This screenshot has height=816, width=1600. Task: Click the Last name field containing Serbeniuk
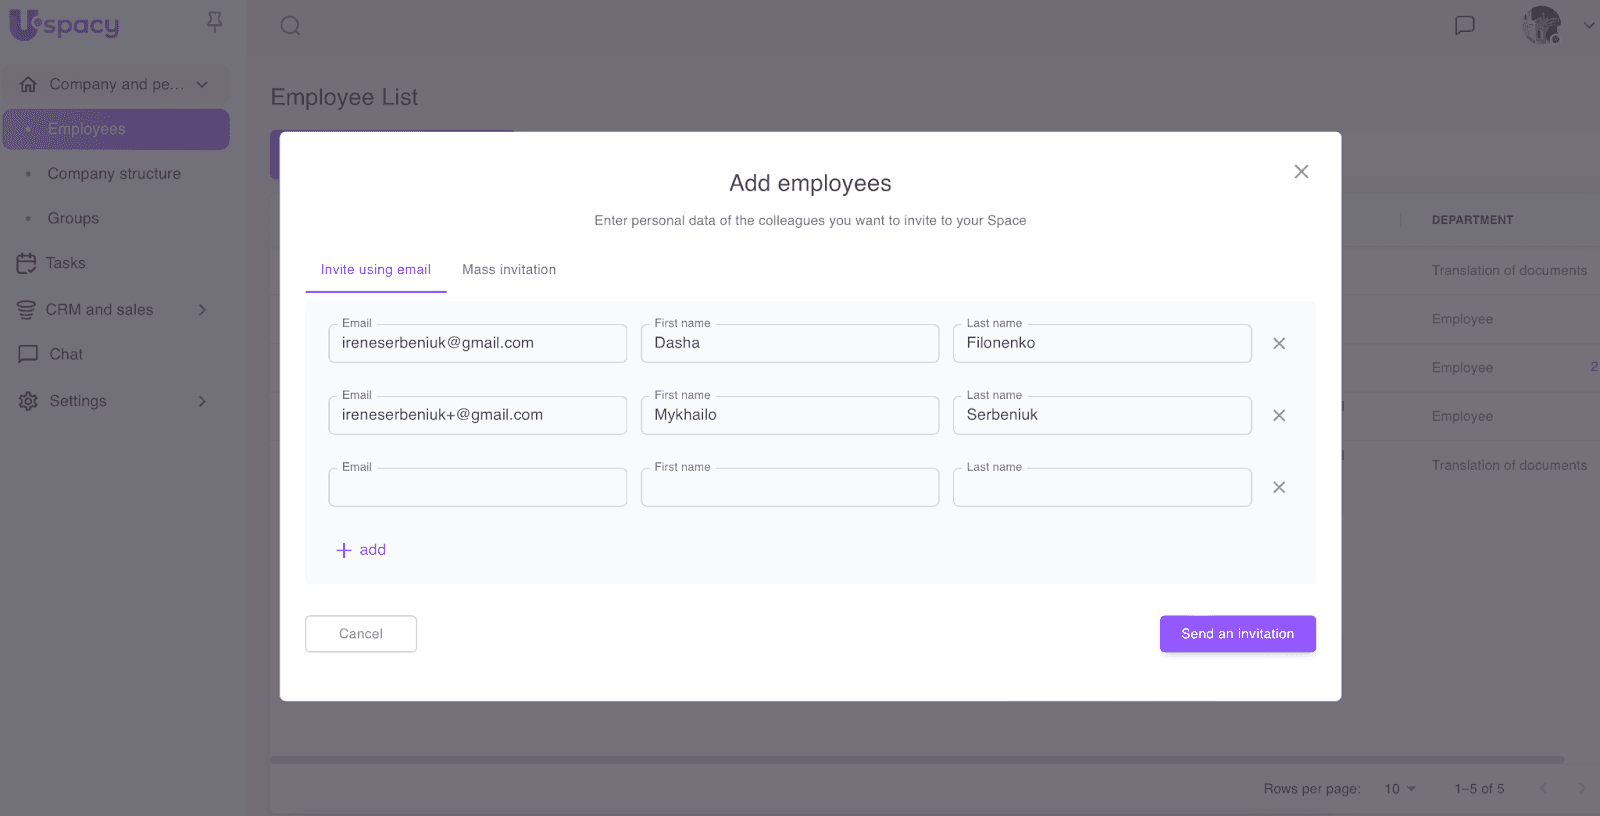point(1102,415)
